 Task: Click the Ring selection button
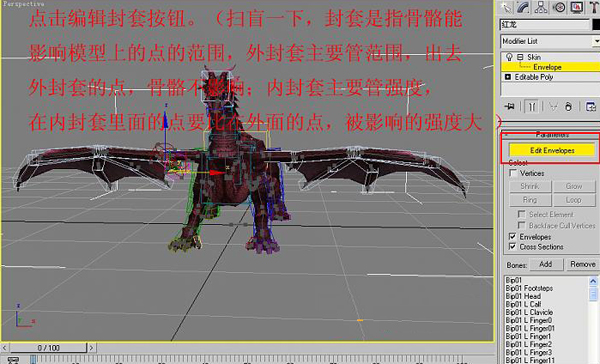(x=530, y=200)
